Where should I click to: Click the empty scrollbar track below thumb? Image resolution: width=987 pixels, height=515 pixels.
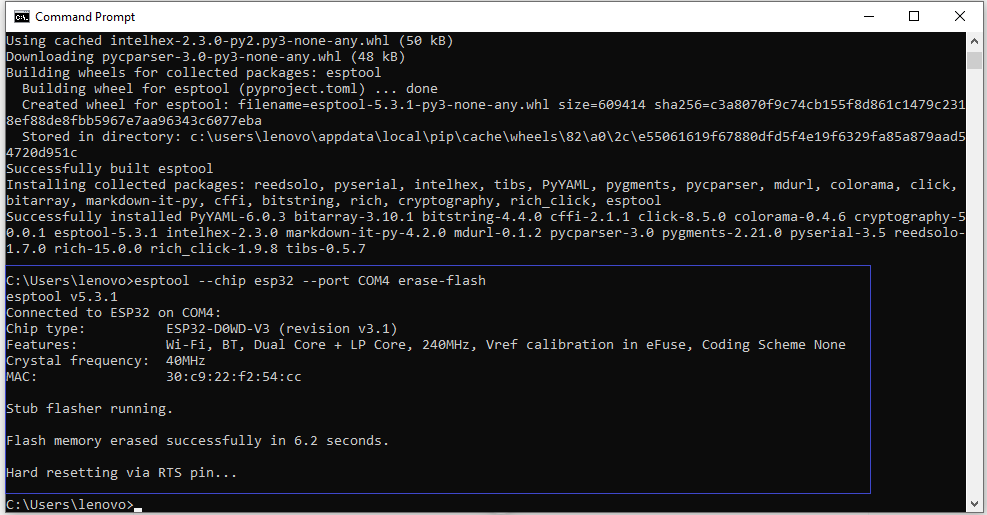click(974, 283)
